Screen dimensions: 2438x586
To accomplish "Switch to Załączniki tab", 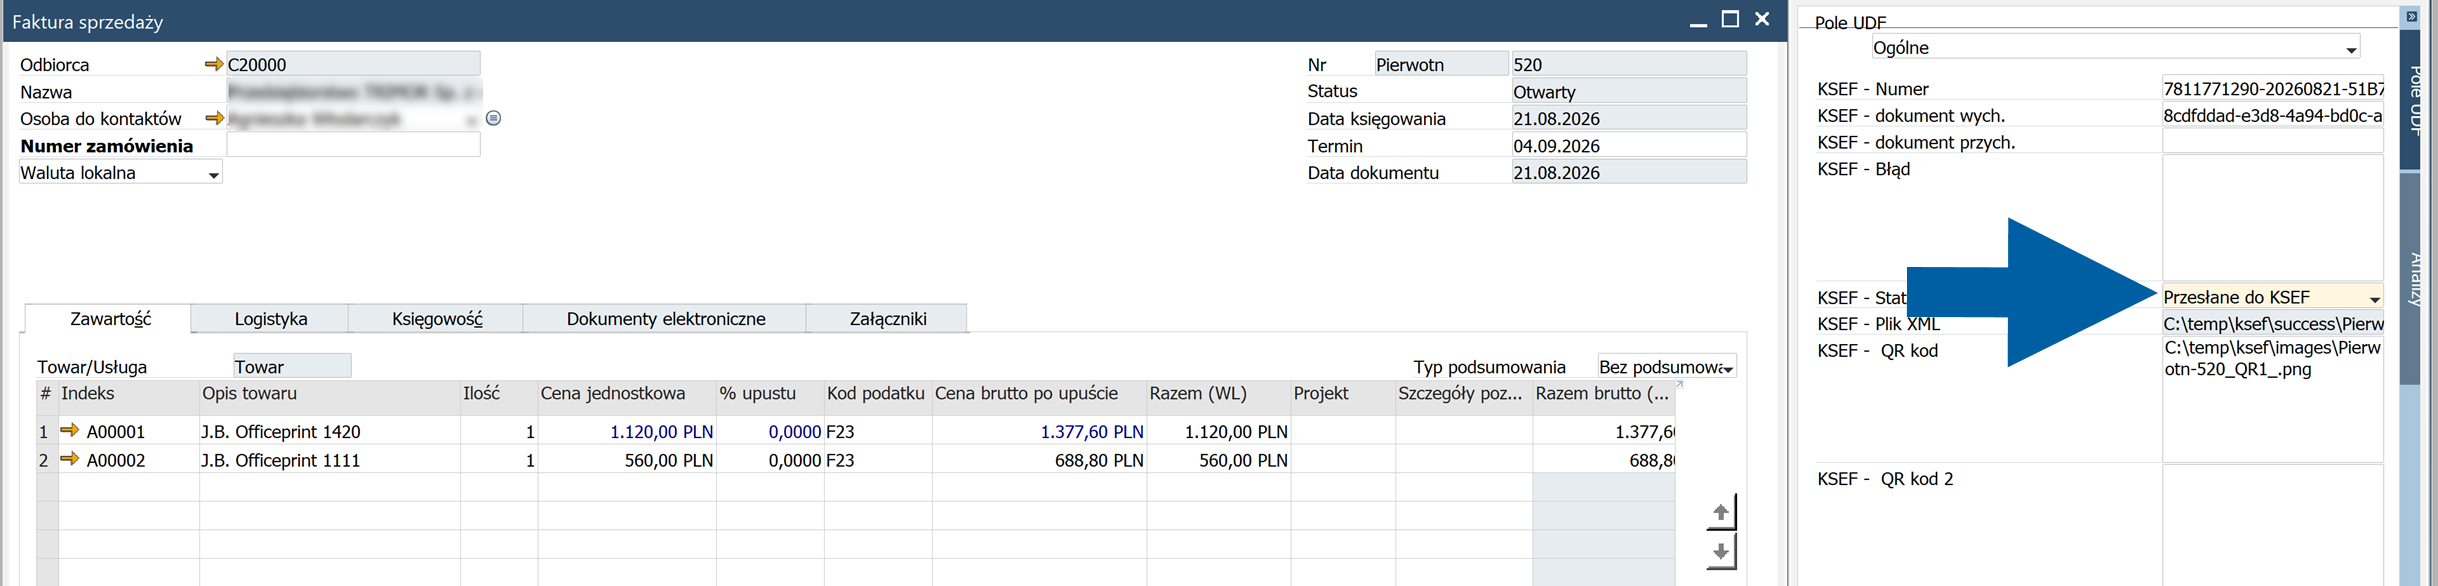I will click(x=888, y=319).
